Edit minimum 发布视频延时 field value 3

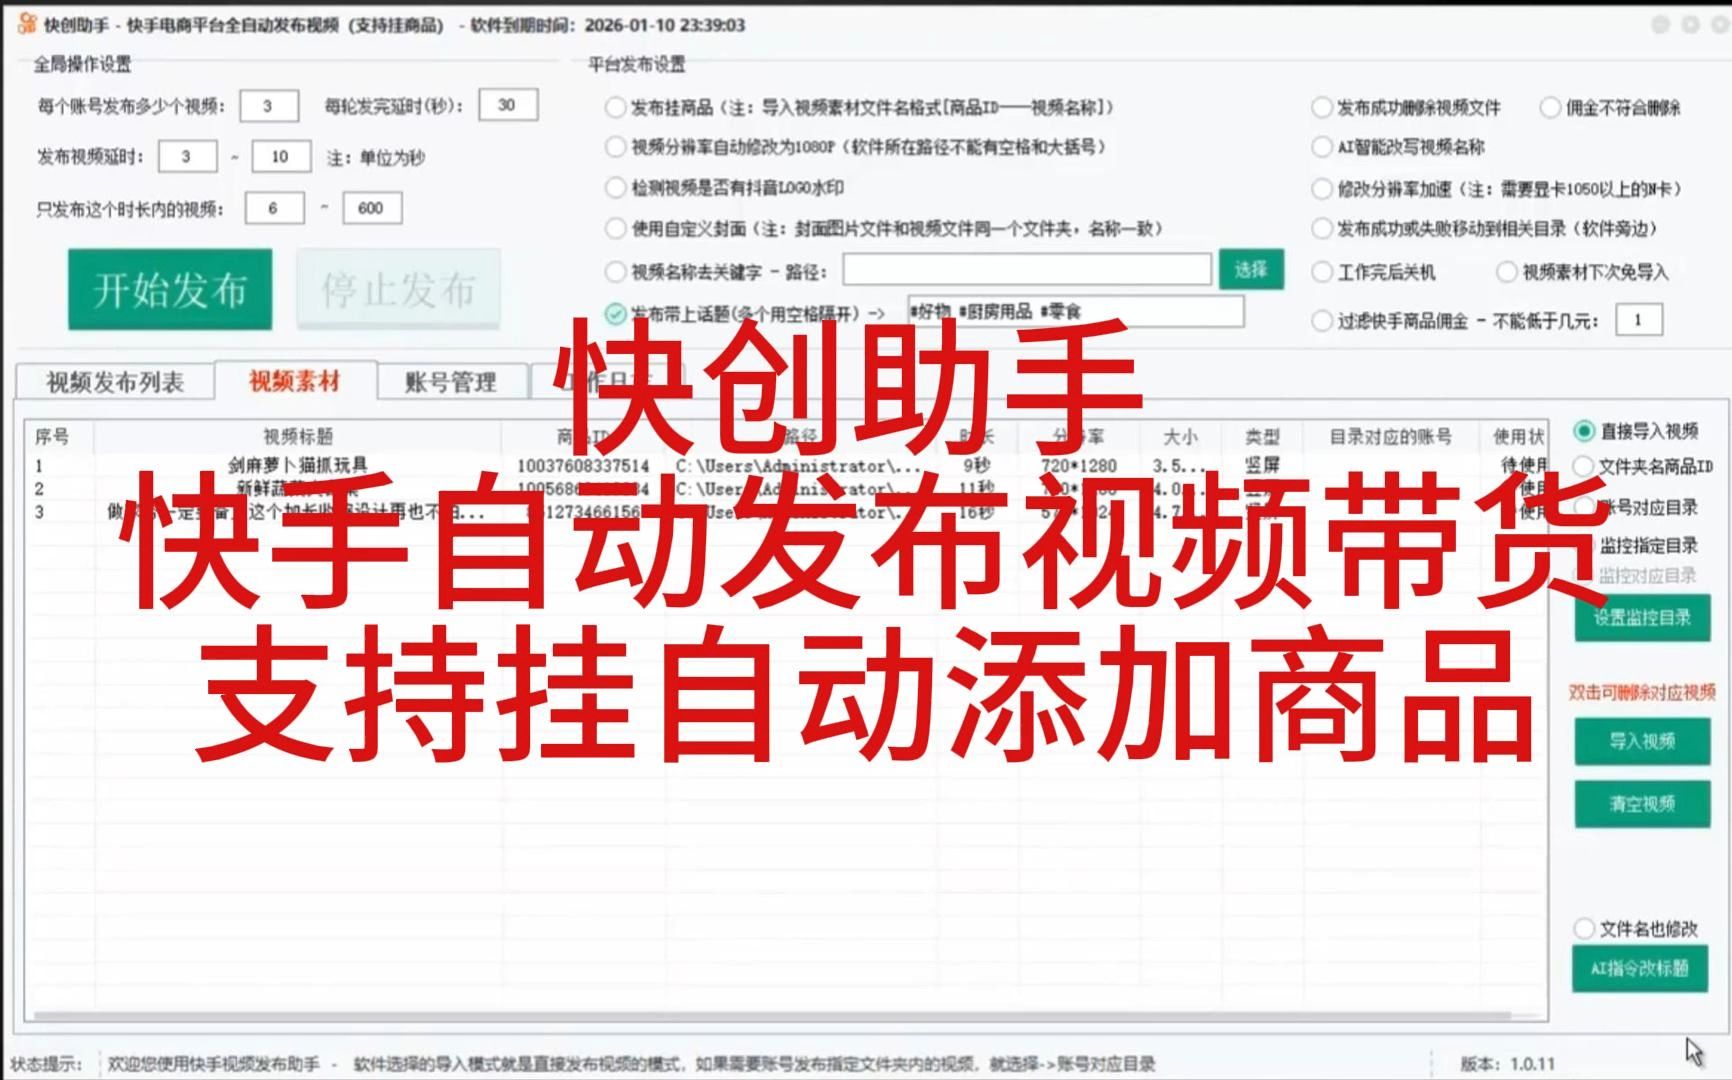pyautogui.click(x=186, y=156)
